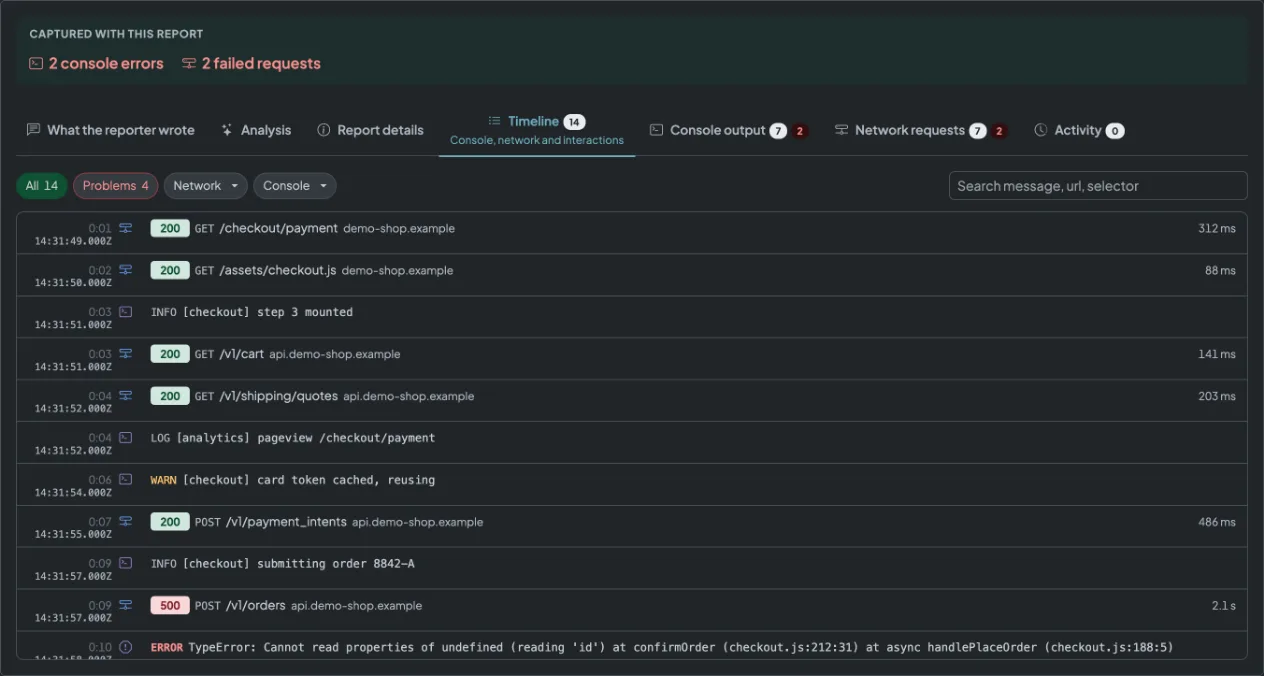Open What the reporter wrote tab
1264x676 pixels.
[x=110, y=130]
